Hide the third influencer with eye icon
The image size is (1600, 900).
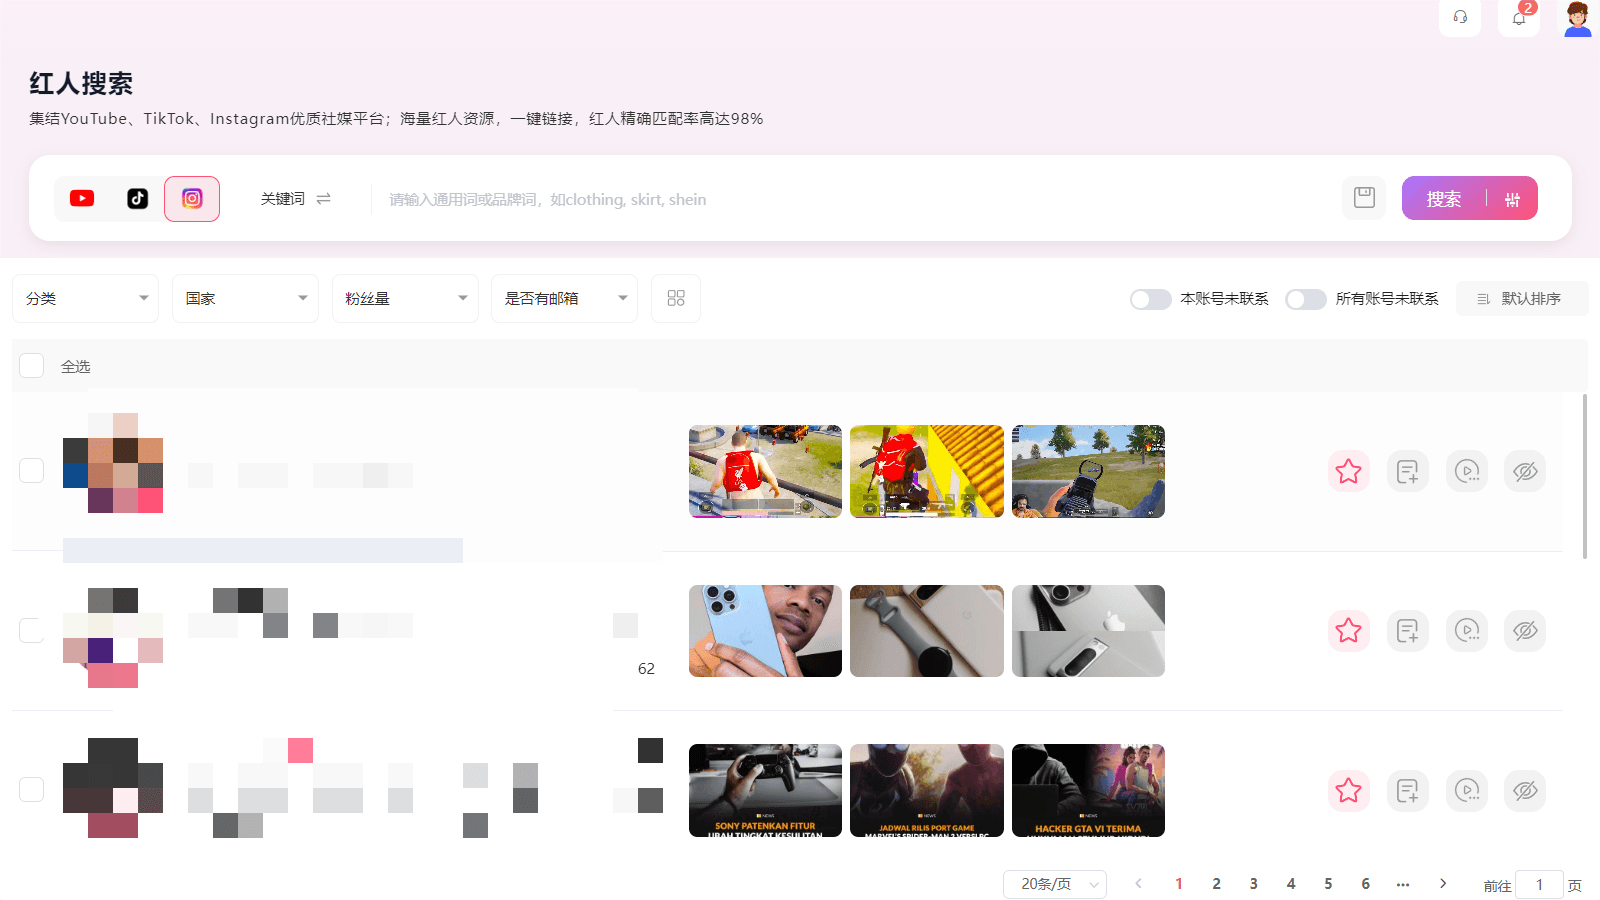click(x=1525, y=790)
